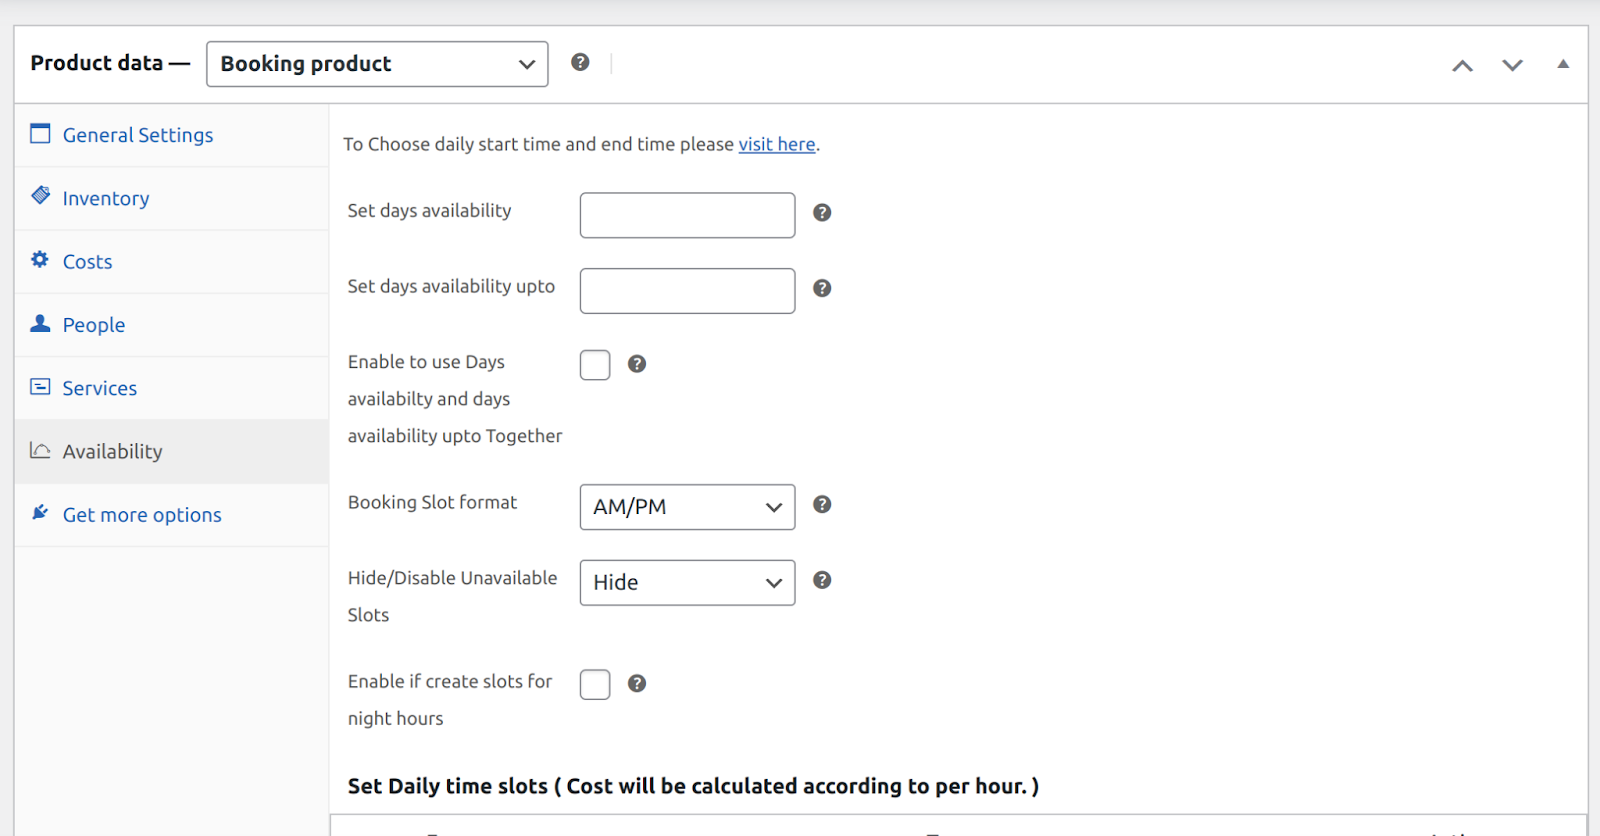Move Product data panel down arrow
The width and height of the screenshot is (1600, 836).
tap(1512, 66)
